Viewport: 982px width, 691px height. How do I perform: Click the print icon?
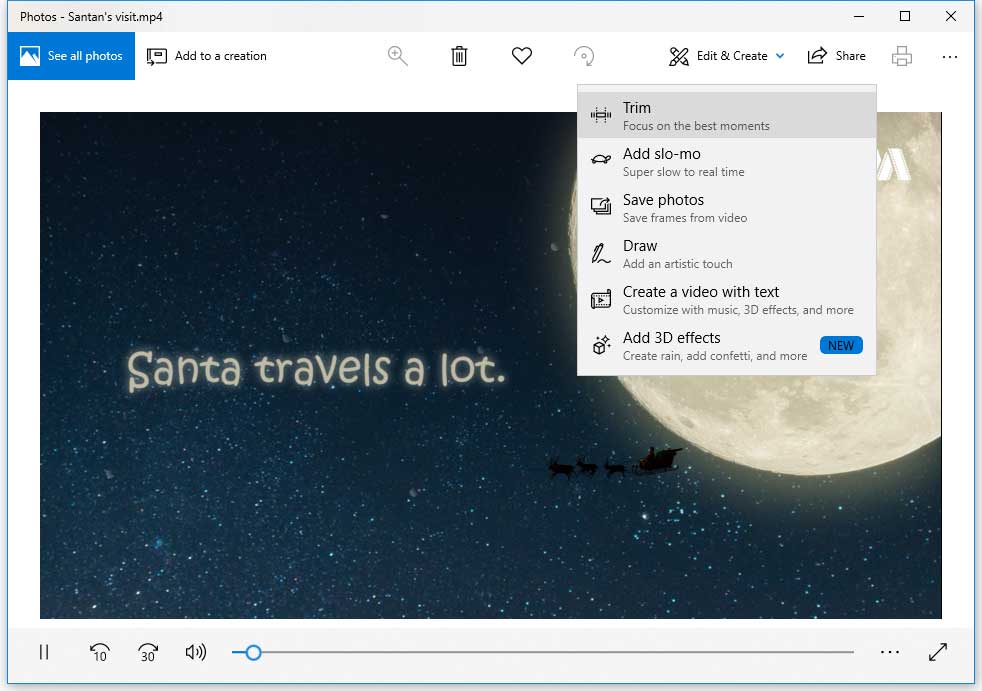pos(901,56)
